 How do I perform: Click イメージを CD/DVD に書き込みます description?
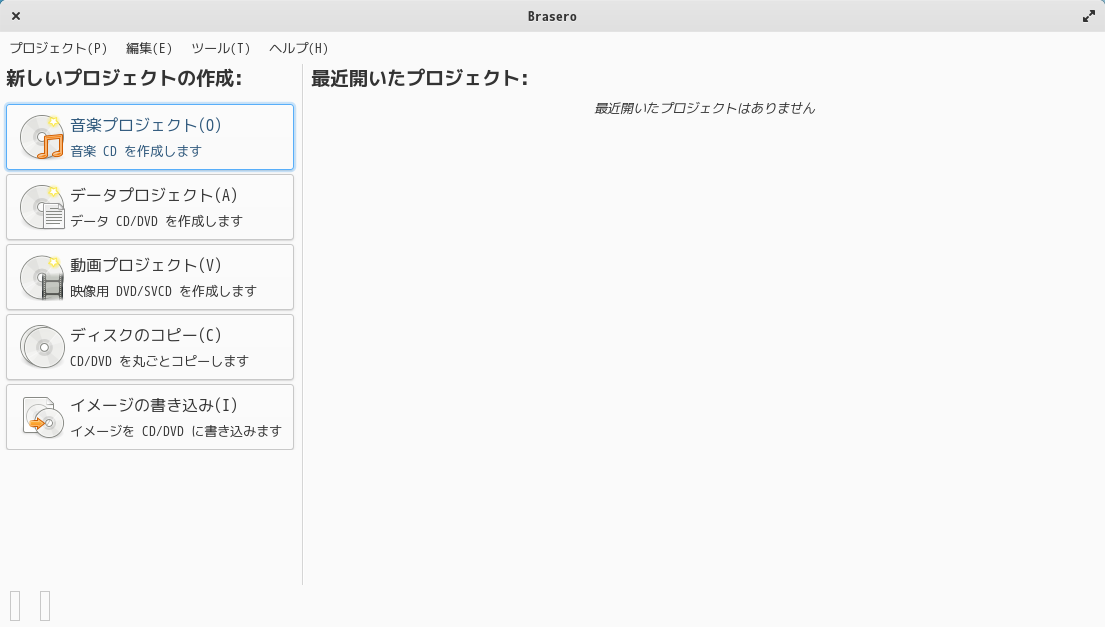pos(176,430)
